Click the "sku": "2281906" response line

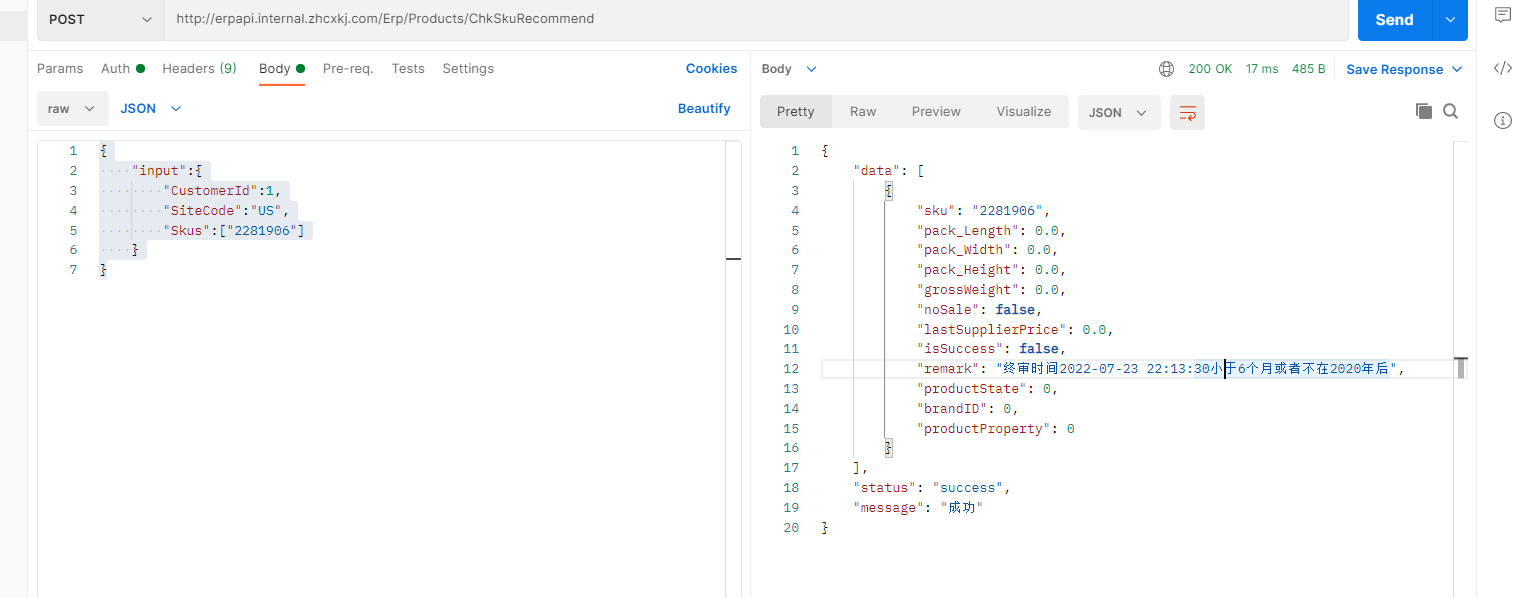pos(984,210)
